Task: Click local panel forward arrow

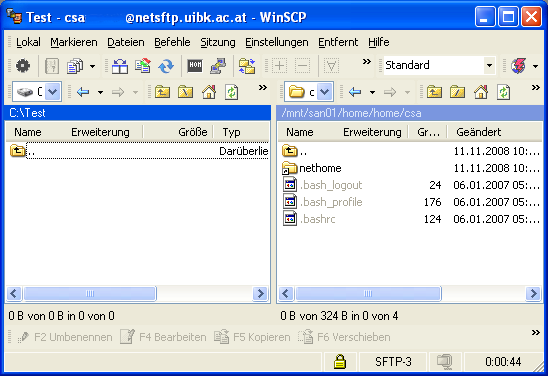Action: coord(118,92)
